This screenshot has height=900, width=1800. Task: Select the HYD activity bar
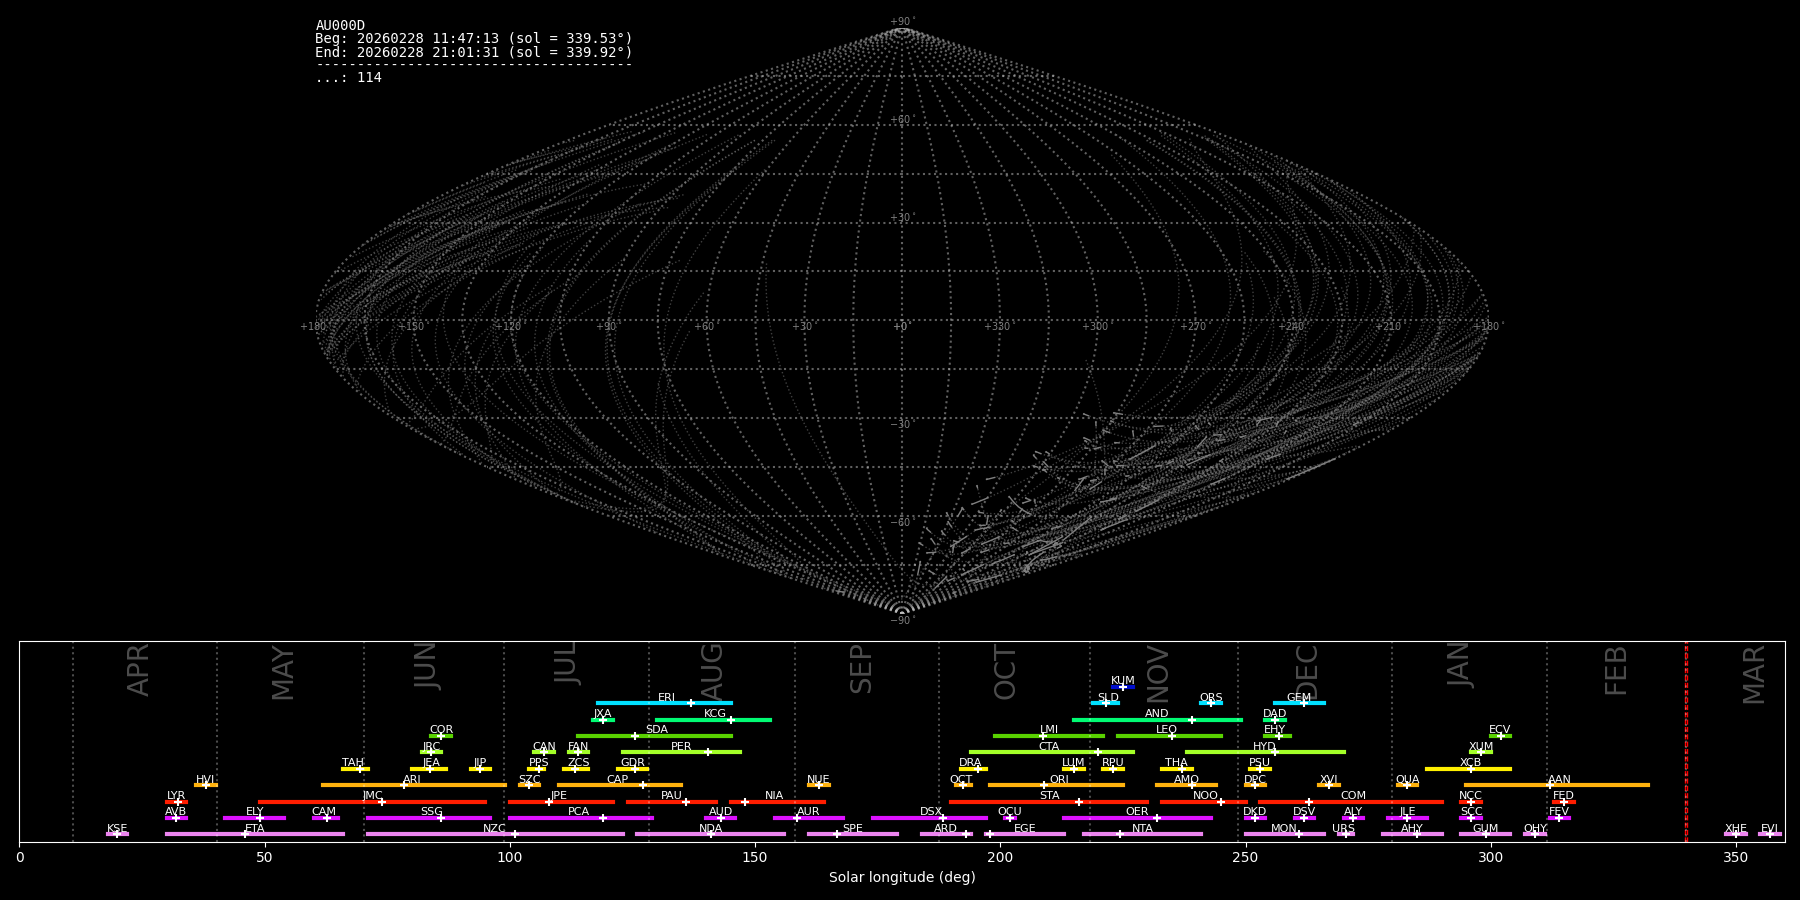click(1265, 752)
